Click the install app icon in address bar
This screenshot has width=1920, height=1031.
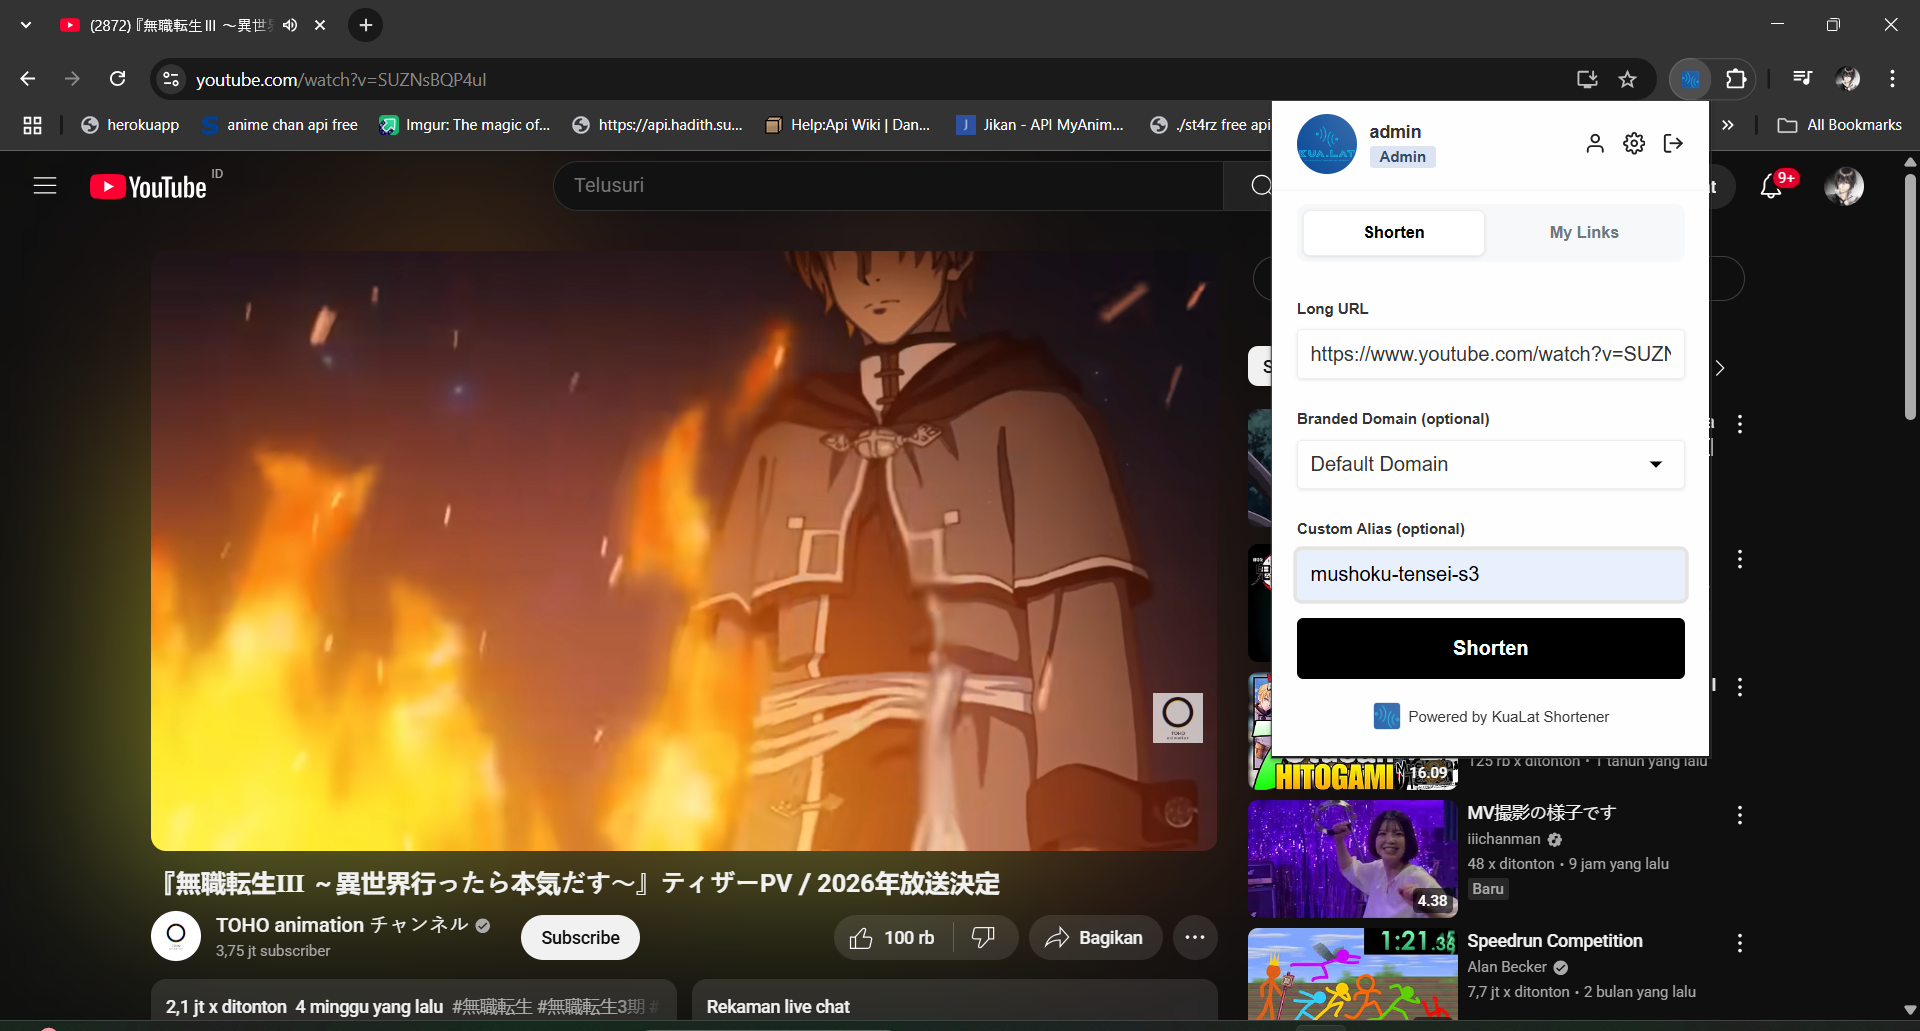1587,79
